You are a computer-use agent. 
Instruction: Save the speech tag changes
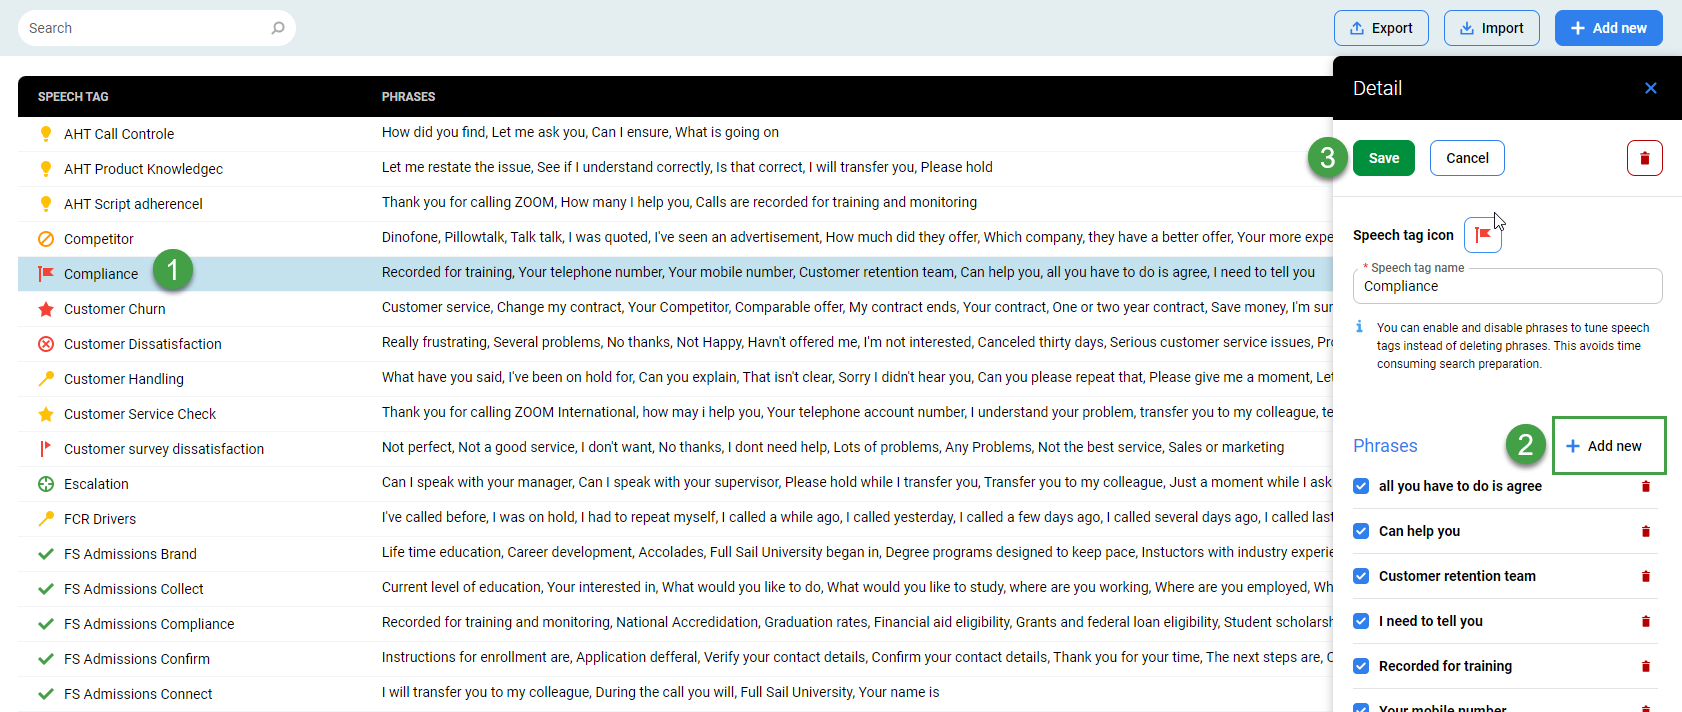tap(1383, 158)
